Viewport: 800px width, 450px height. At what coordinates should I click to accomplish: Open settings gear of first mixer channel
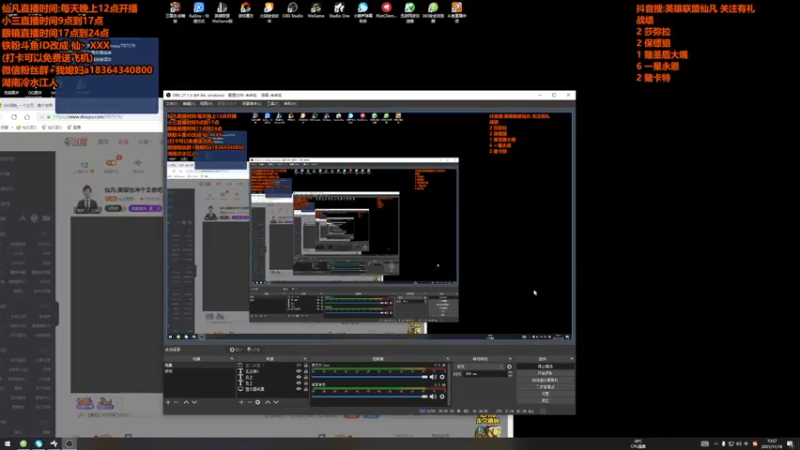[x=442, y=377]
